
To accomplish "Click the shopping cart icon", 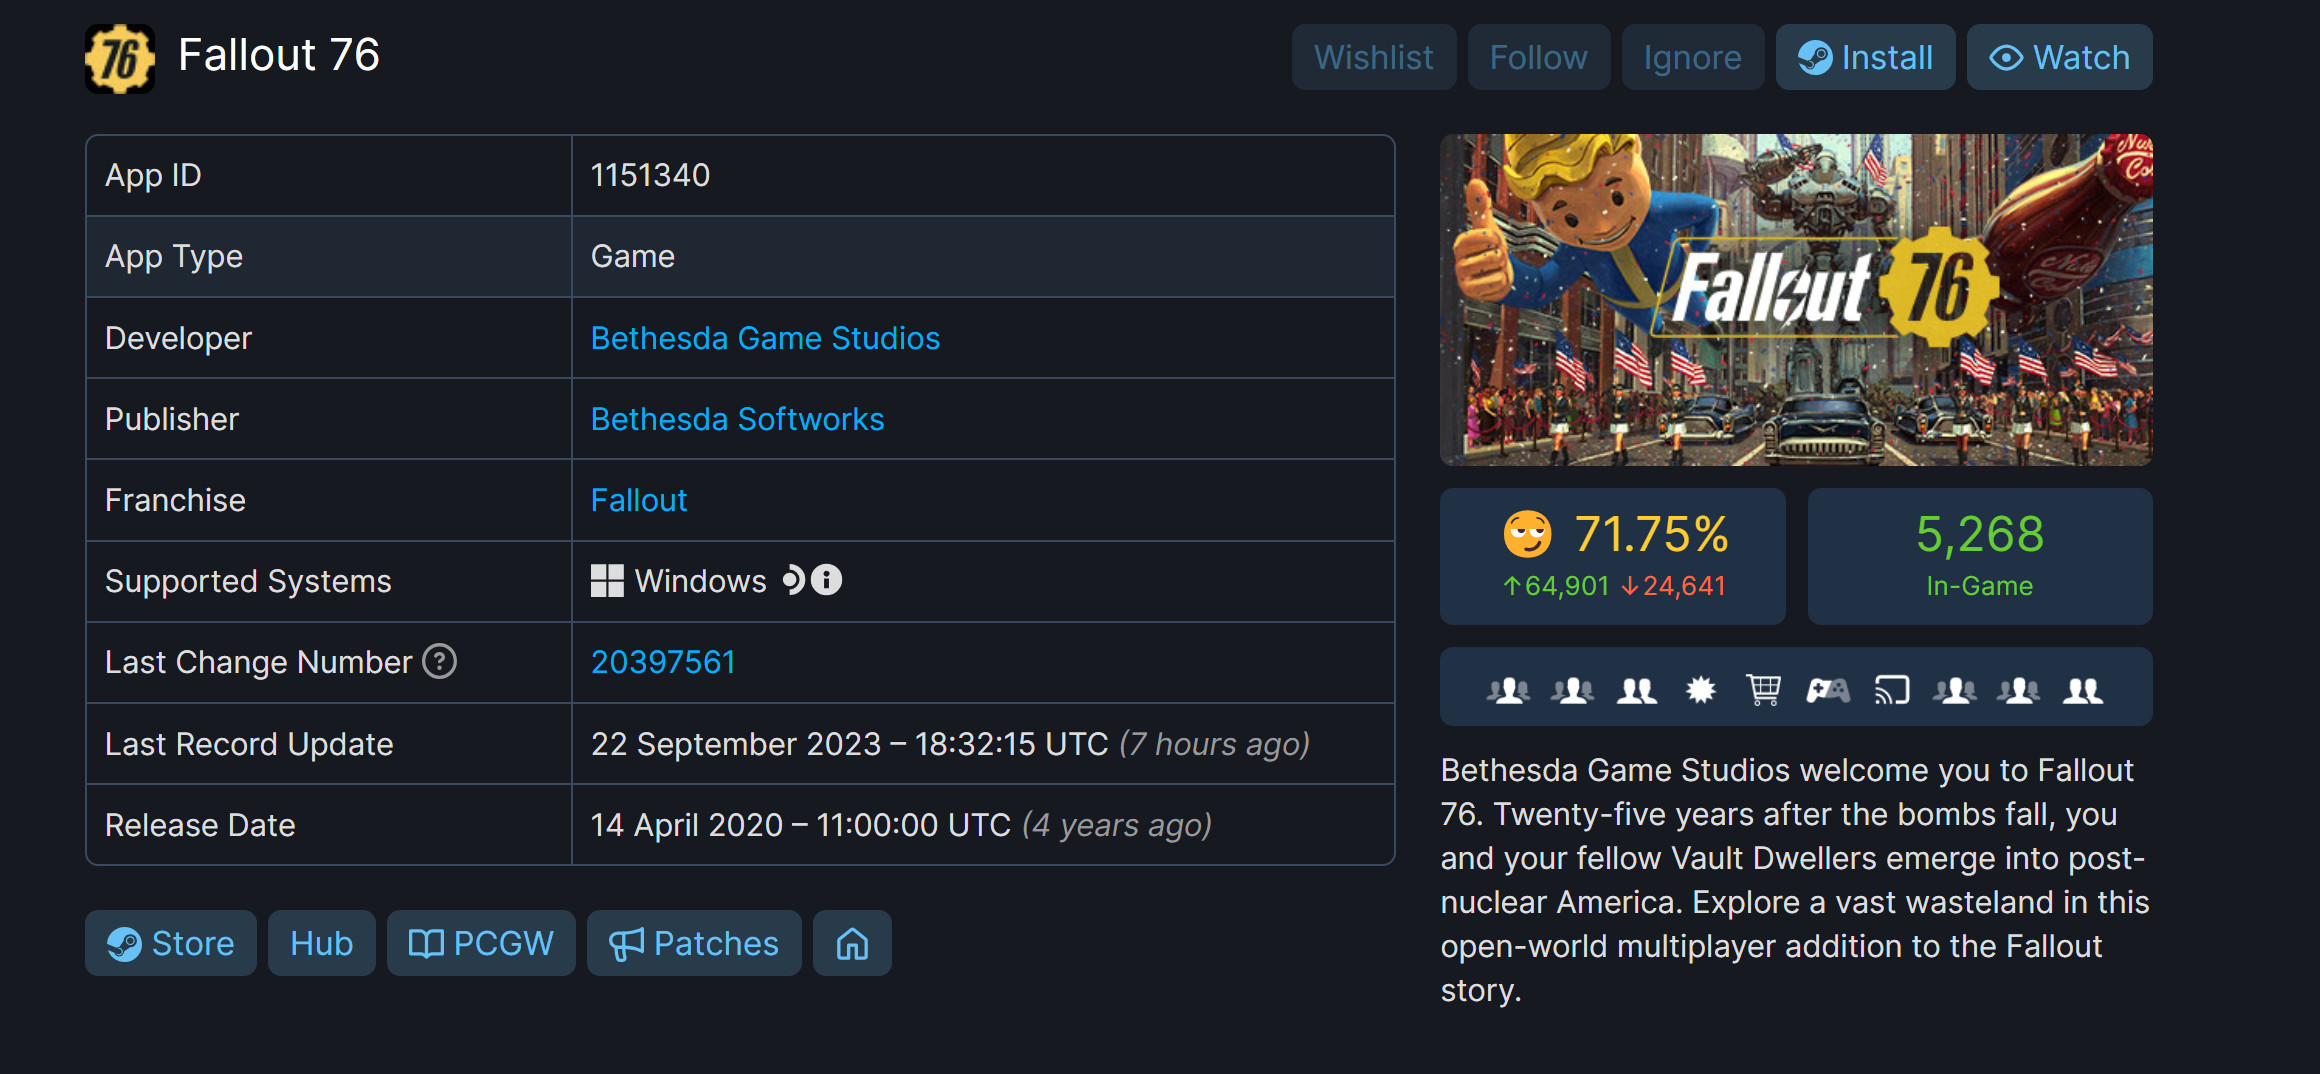I will coord(1764,690).
